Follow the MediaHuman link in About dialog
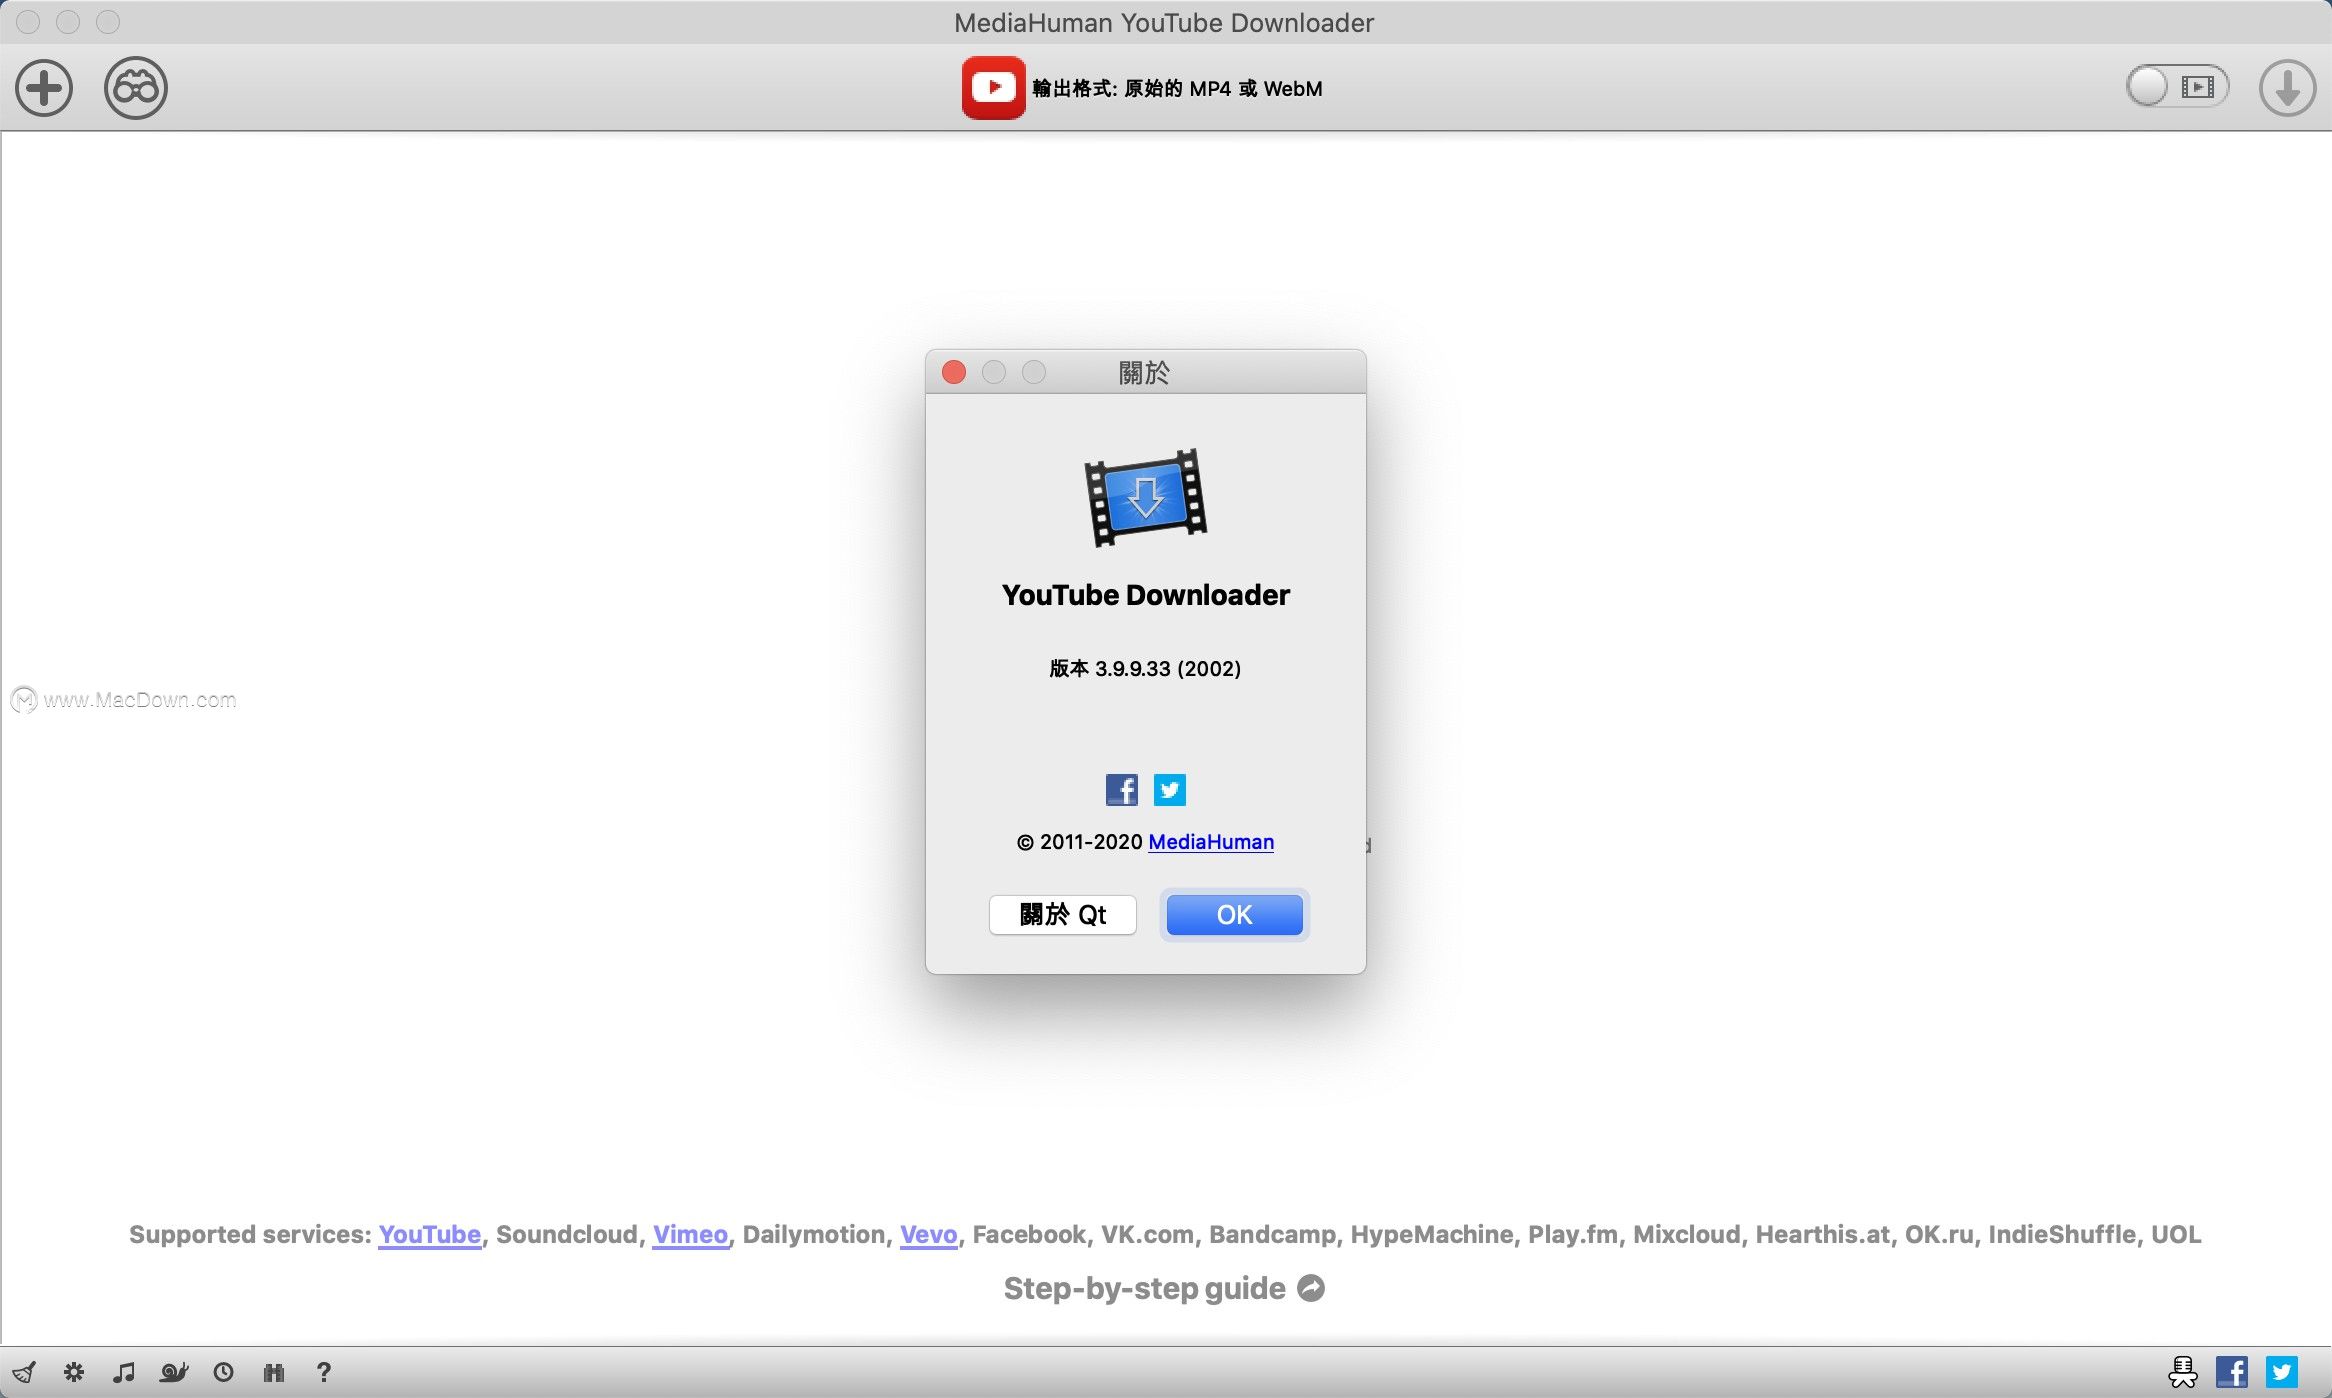Screen dimensions: 2332x1398 pos(1211,842)
